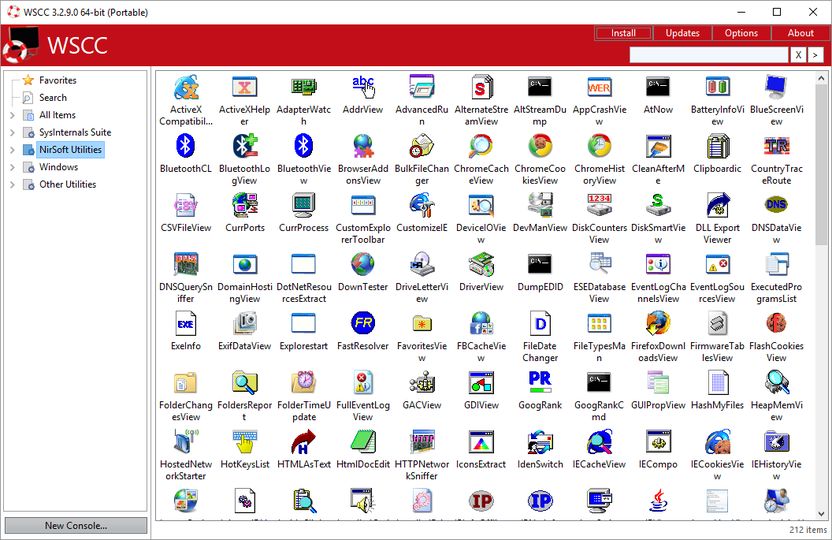The image size is (832, 540).
Task: Open the FlashCookiesView icon
Action: tap(776, 323)
